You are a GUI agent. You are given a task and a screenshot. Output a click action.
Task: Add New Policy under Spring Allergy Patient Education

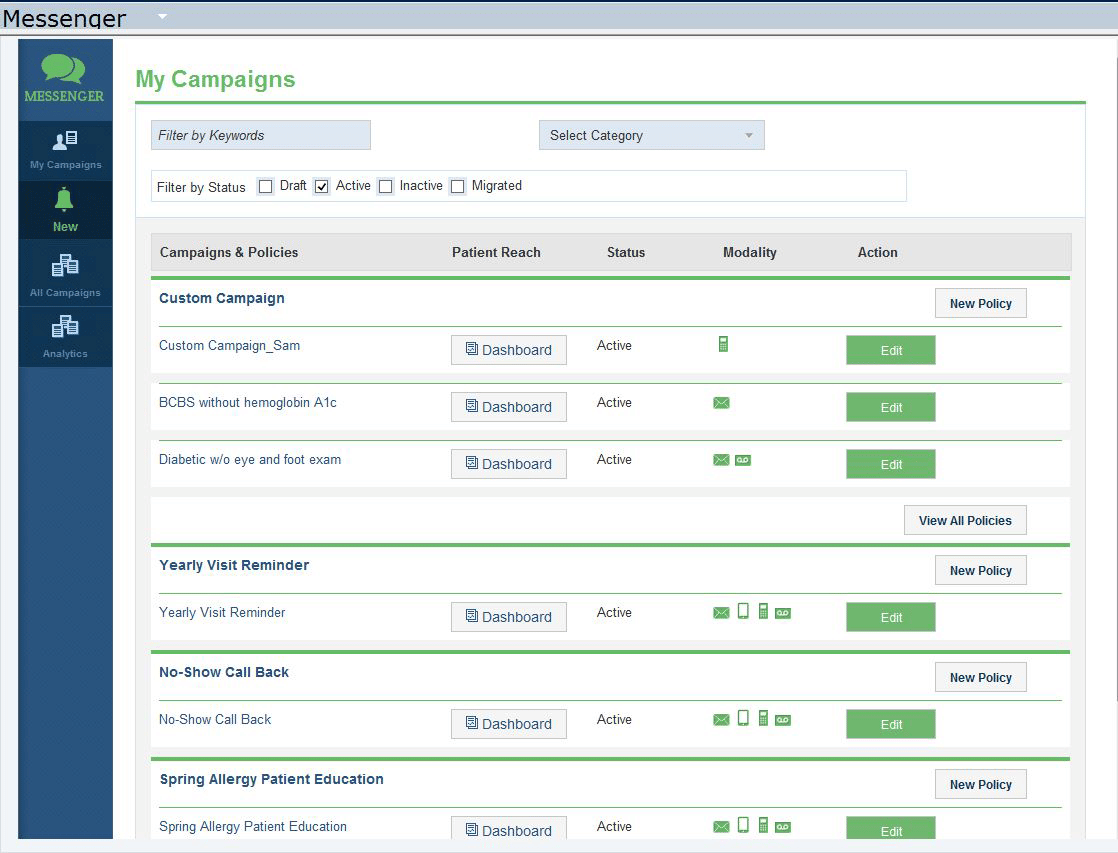coord(980,784)
